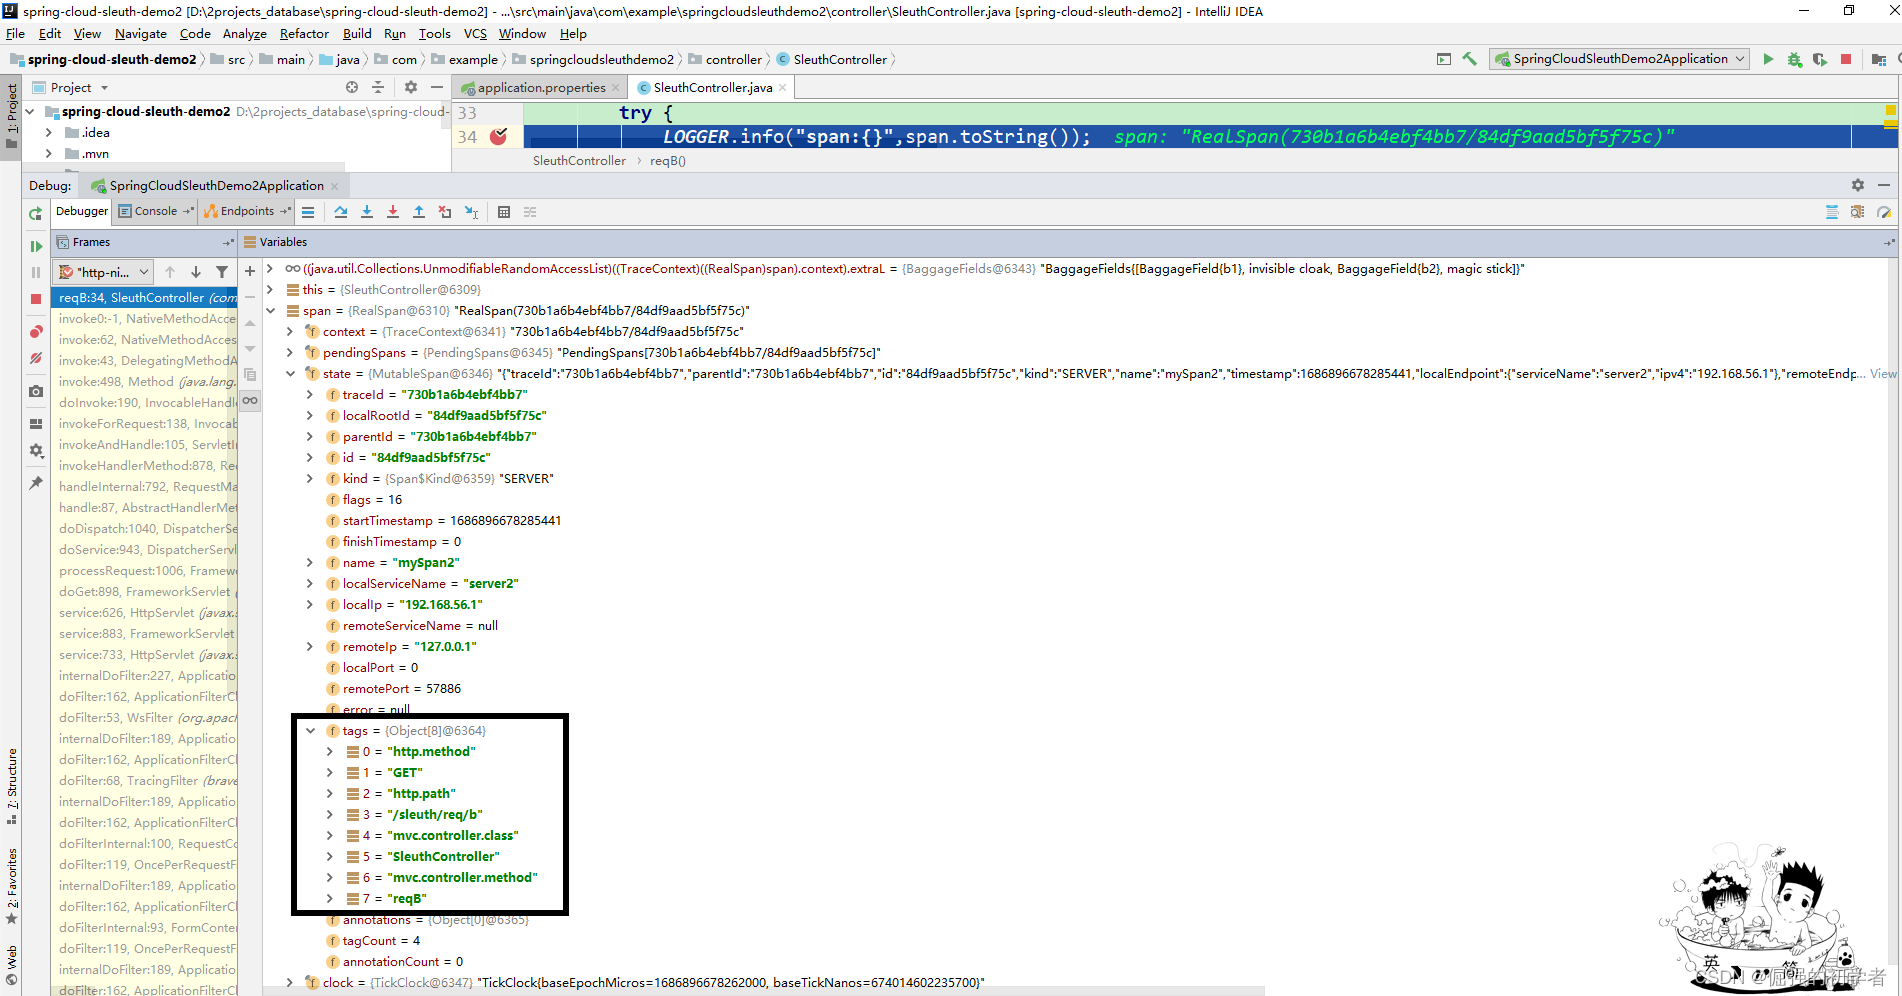Image resolution: width=1902 pixels, height=996 pixels.
Task: Open the File menu
Action: coord(15,33)
